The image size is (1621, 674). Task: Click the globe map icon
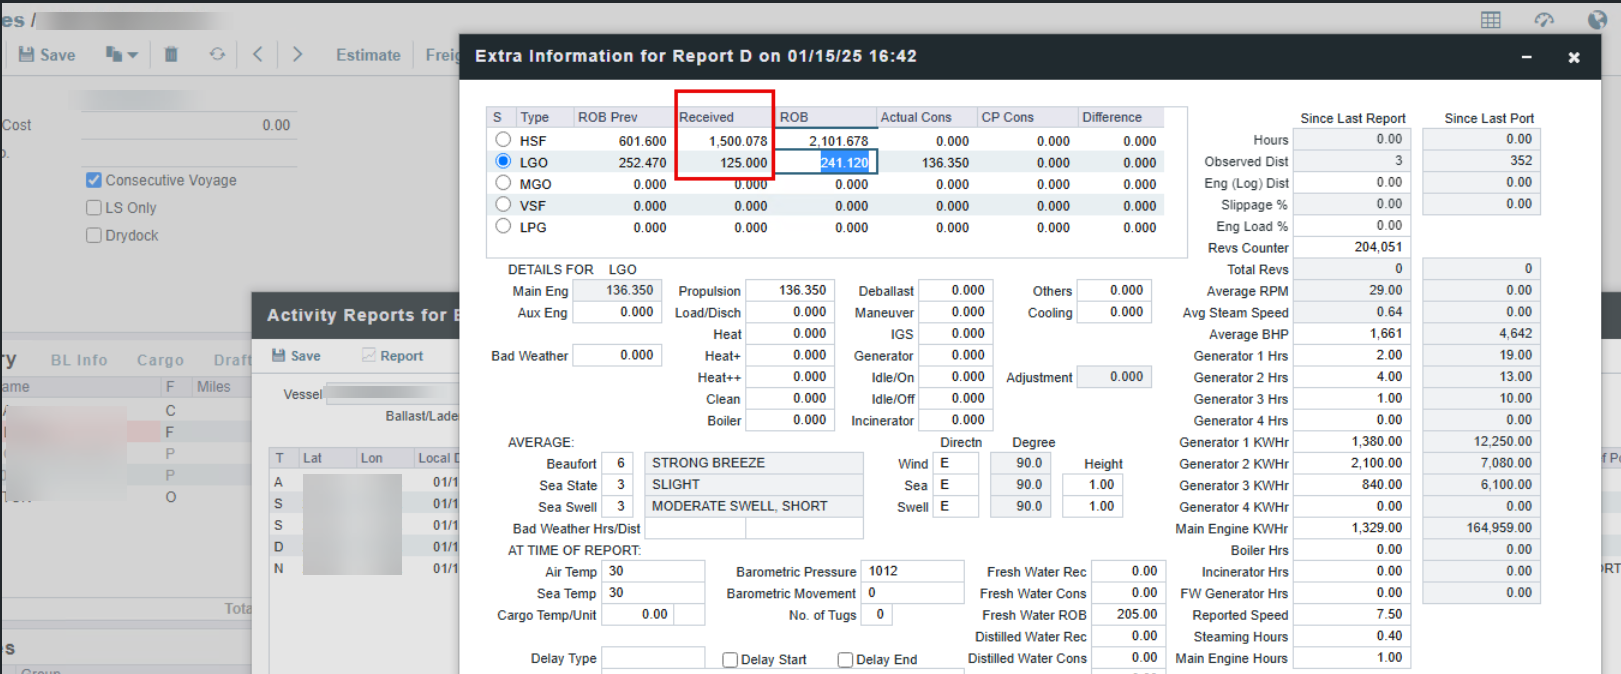click(x=1597, y=20)
